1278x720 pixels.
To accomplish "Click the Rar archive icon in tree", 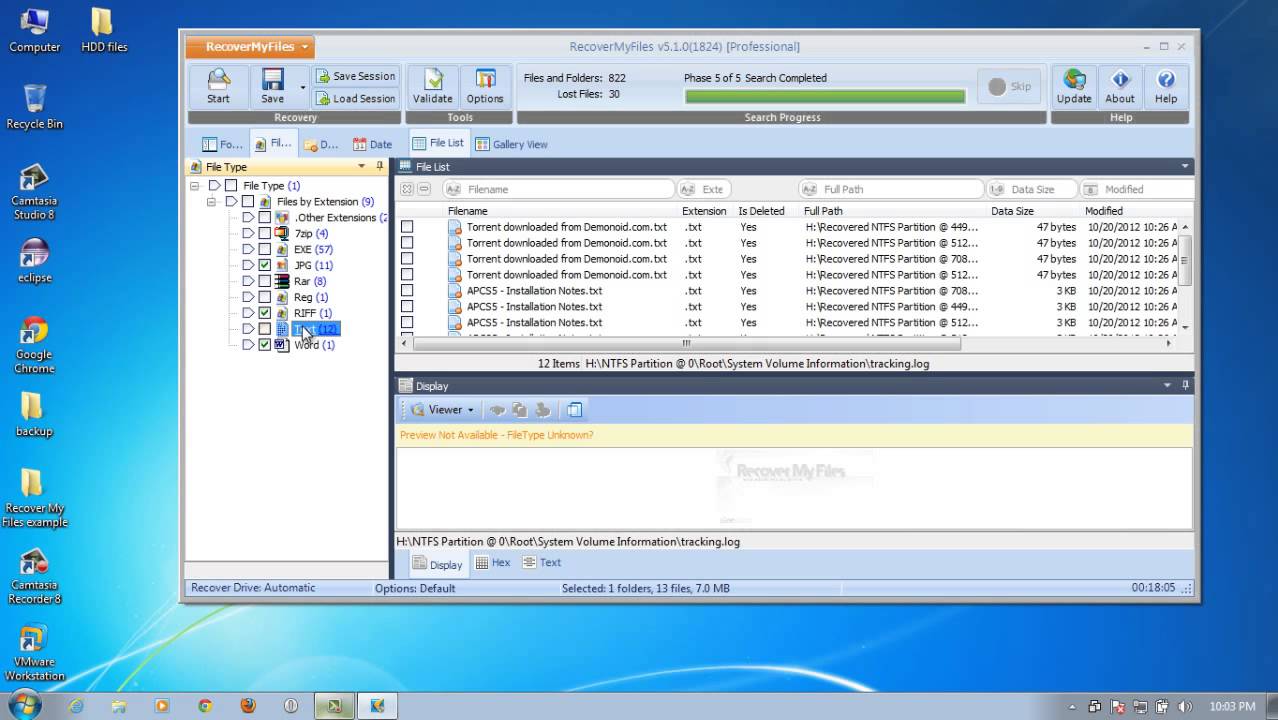I will point(282,281).
